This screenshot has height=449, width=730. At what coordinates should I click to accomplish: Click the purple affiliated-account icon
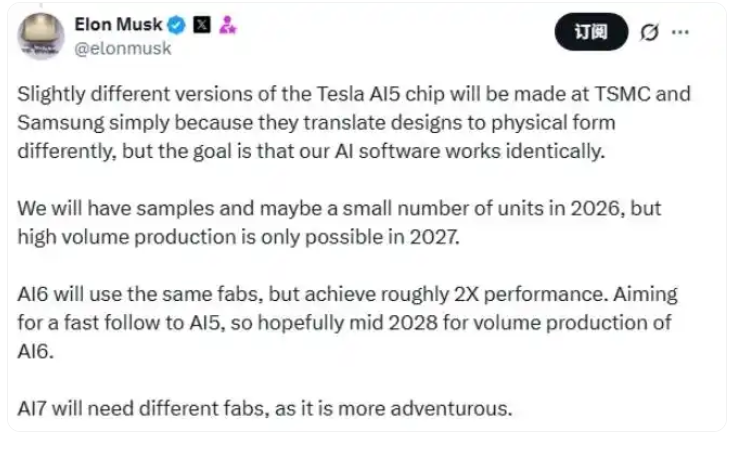[x=226, y=25]
